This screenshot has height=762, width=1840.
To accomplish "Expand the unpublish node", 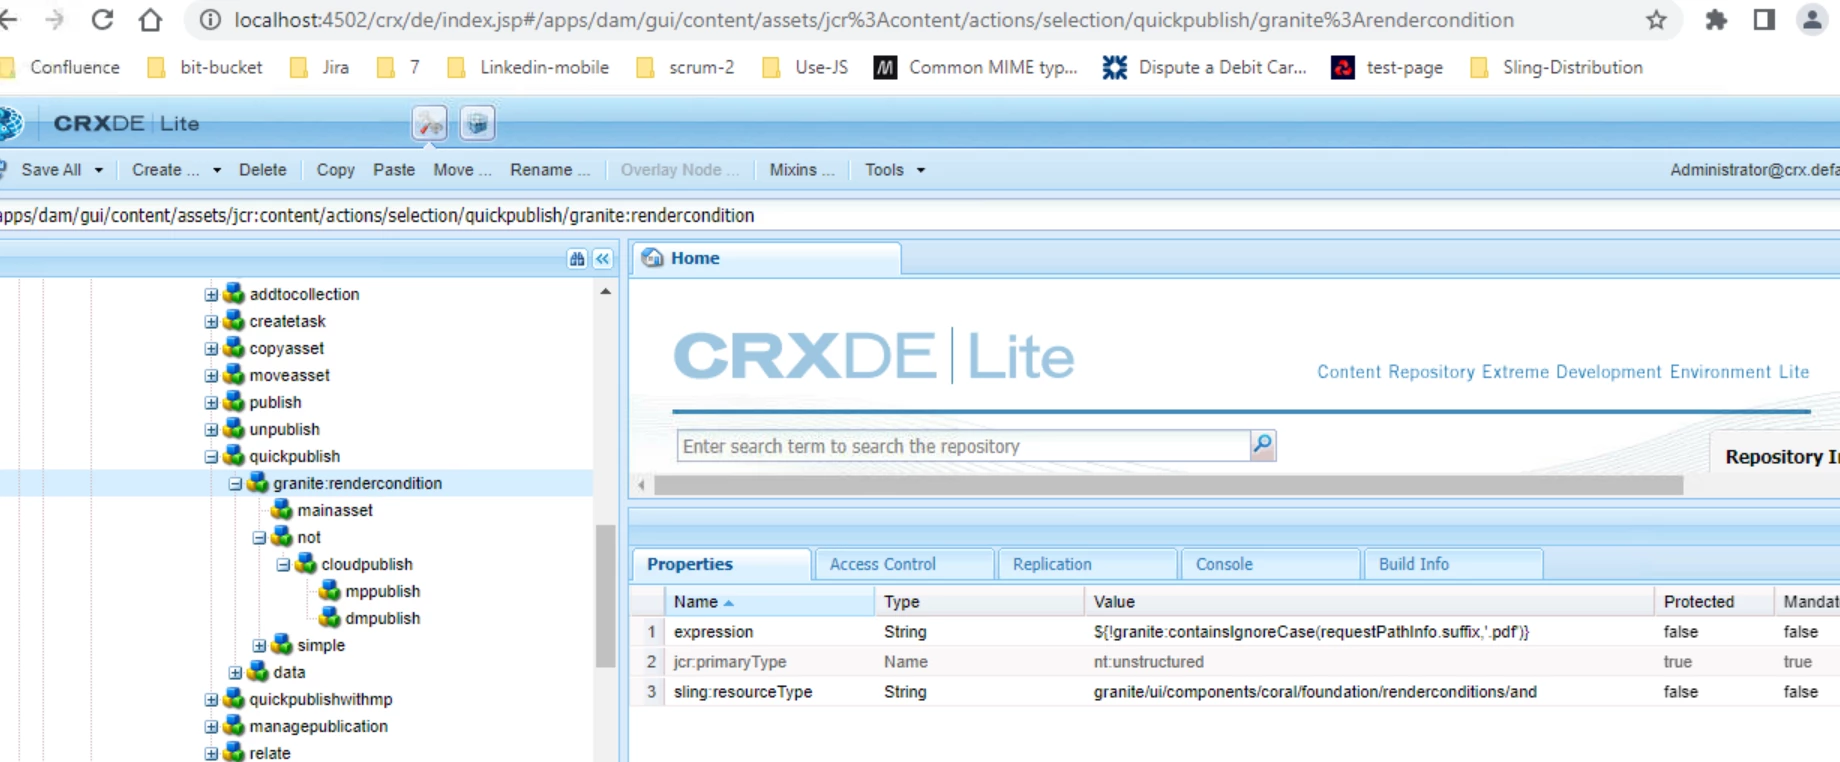I will click(211, 429).
